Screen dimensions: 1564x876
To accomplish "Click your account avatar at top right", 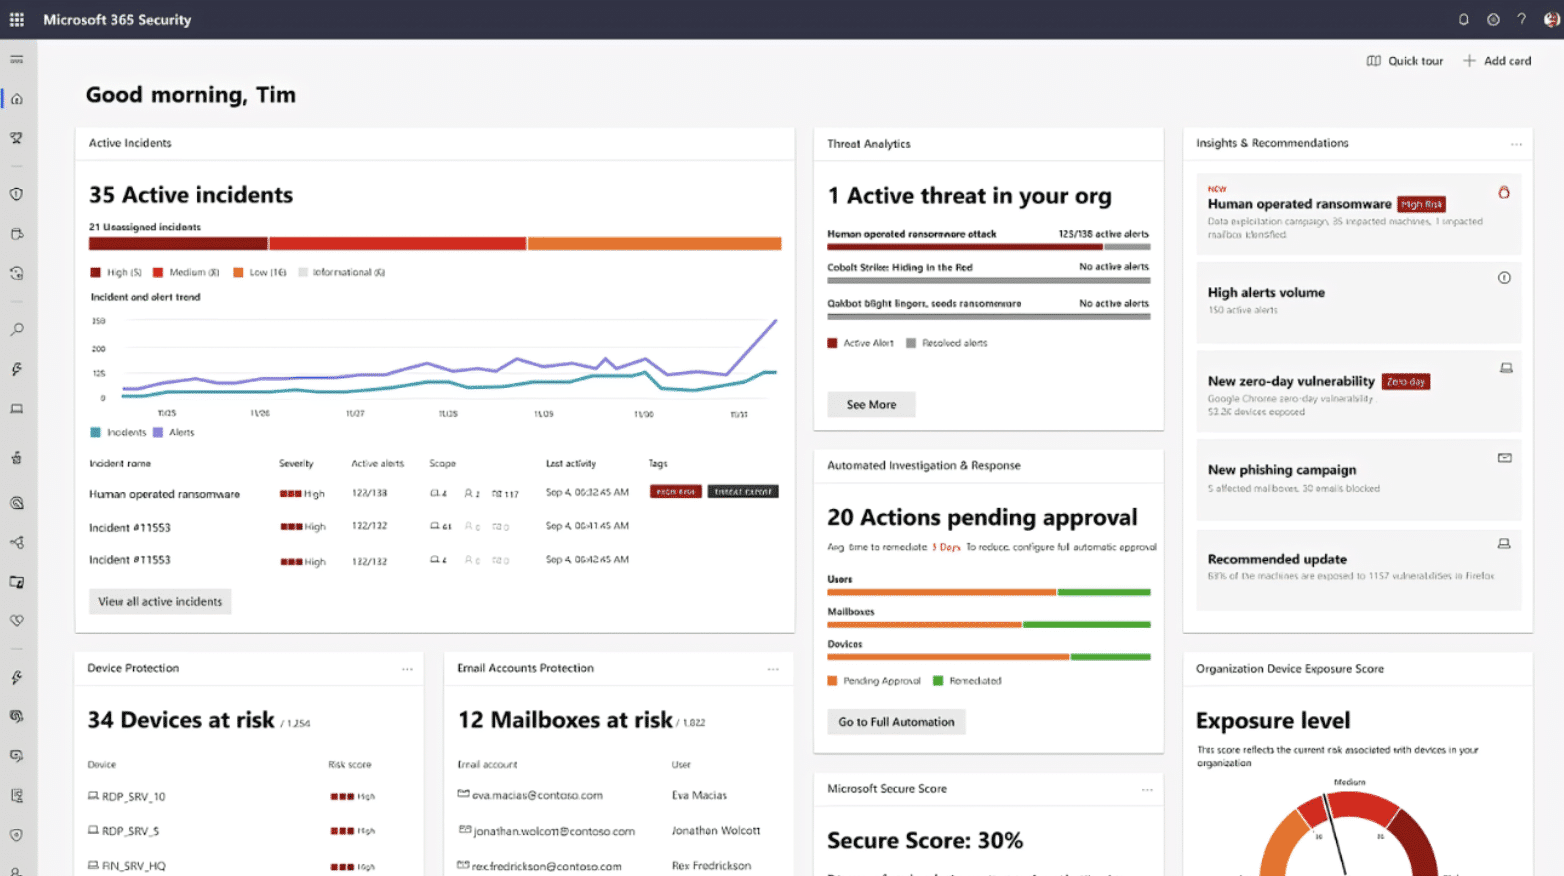I will 1550,19.
